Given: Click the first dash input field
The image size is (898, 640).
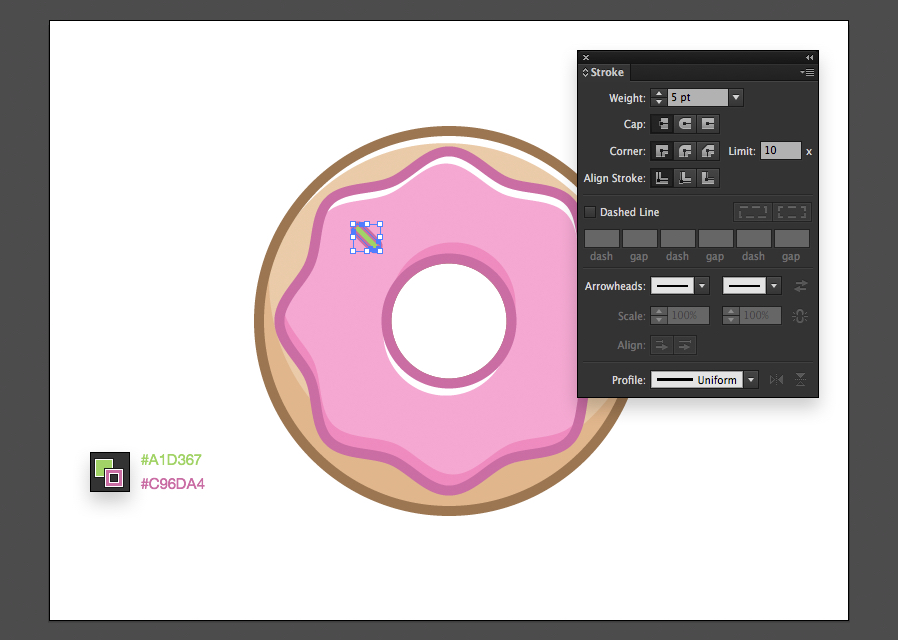Looking at the screenshot, I should click(602, 238).
